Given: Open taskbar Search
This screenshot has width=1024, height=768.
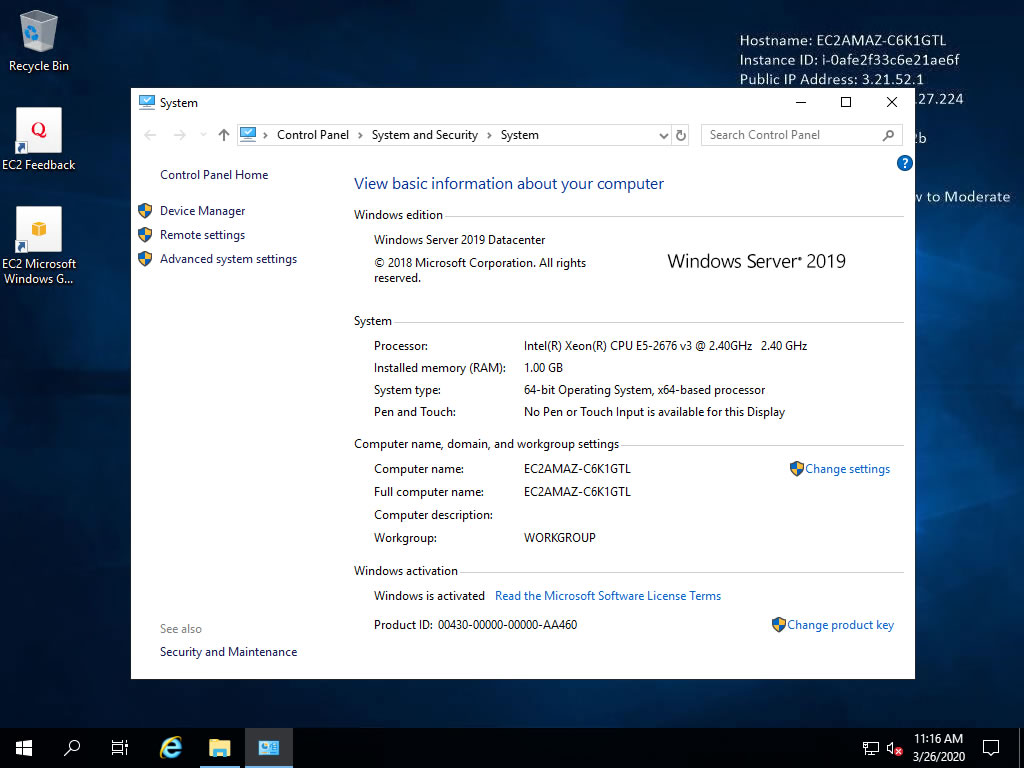Looking at the screenshot, I should click(x=72, y=748).
